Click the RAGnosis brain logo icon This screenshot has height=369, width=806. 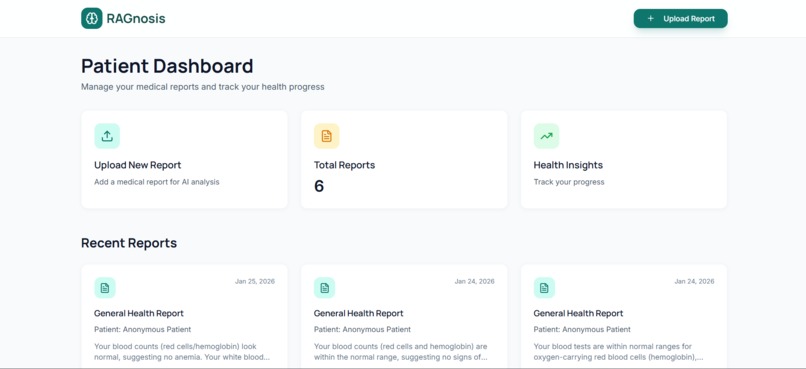[x=91, y=19]
